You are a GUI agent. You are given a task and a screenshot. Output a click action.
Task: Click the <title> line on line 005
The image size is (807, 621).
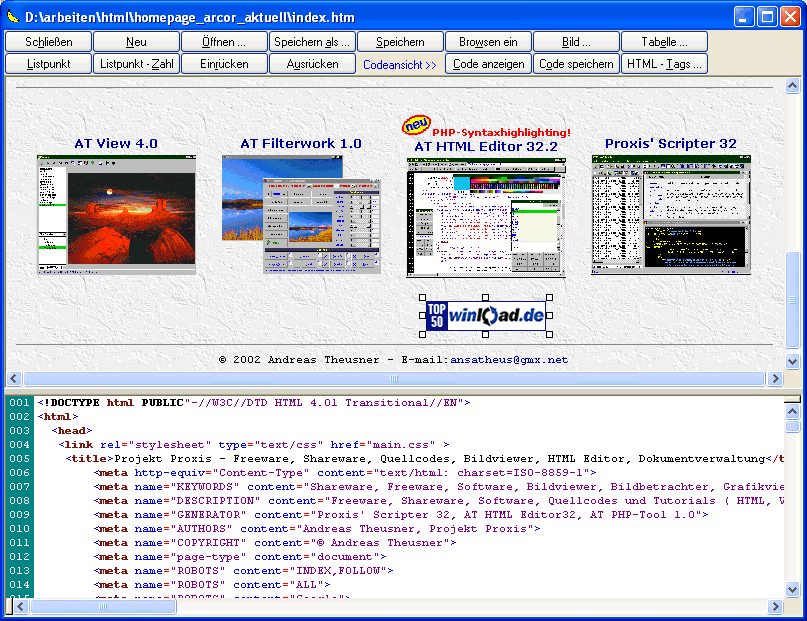425,458
